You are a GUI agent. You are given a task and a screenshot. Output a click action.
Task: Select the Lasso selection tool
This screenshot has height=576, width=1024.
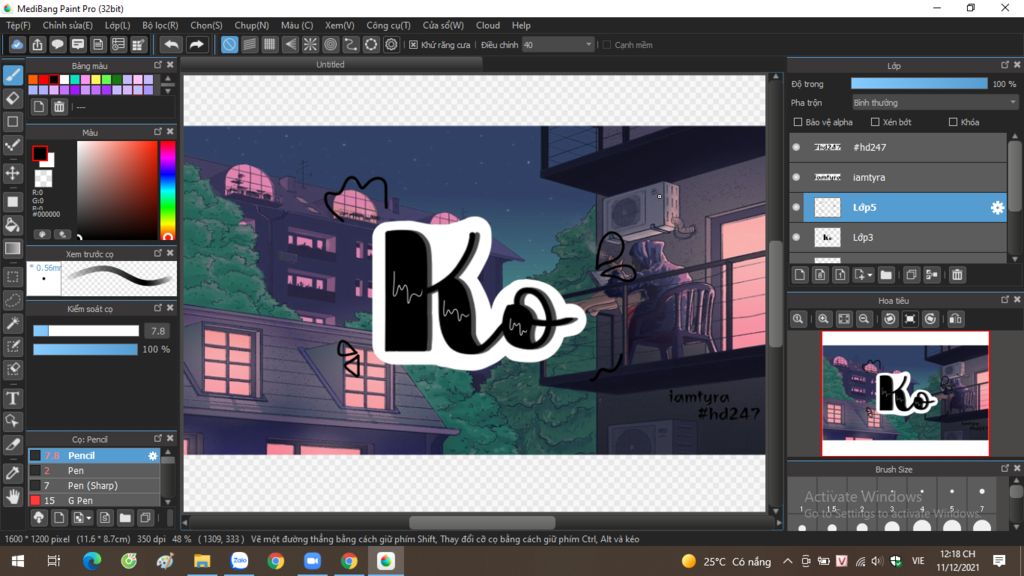click(x=12, y=300)
